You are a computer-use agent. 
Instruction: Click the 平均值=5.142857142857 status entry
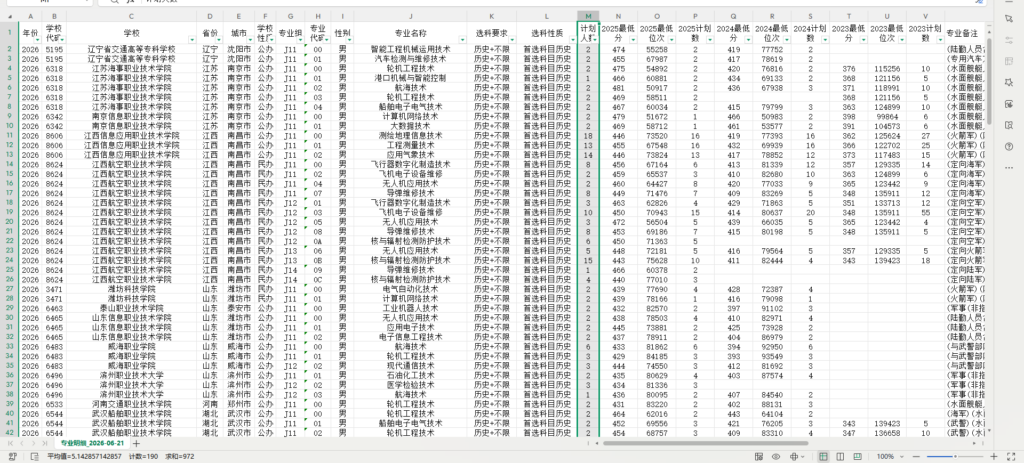click(x=84, y=456)
